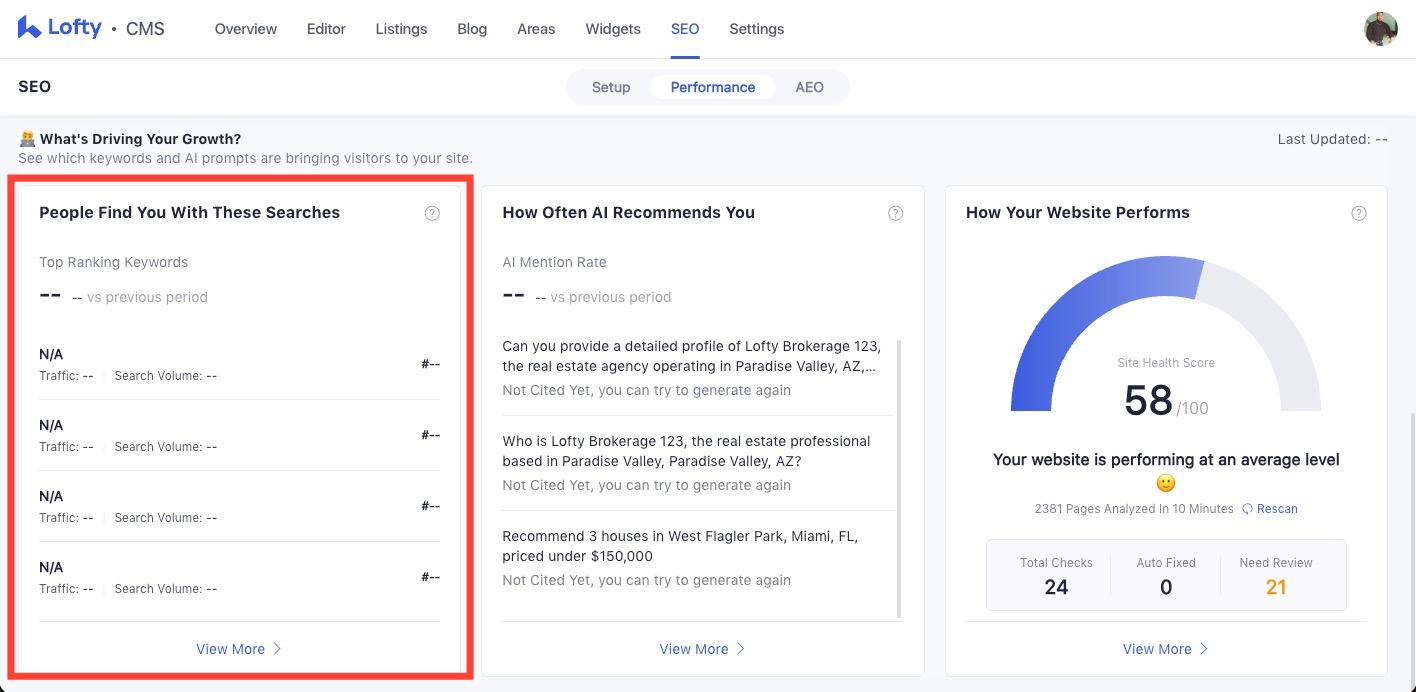Expand View More under AI recommendations
This screenshot has height=692, width=1416.
701,649
